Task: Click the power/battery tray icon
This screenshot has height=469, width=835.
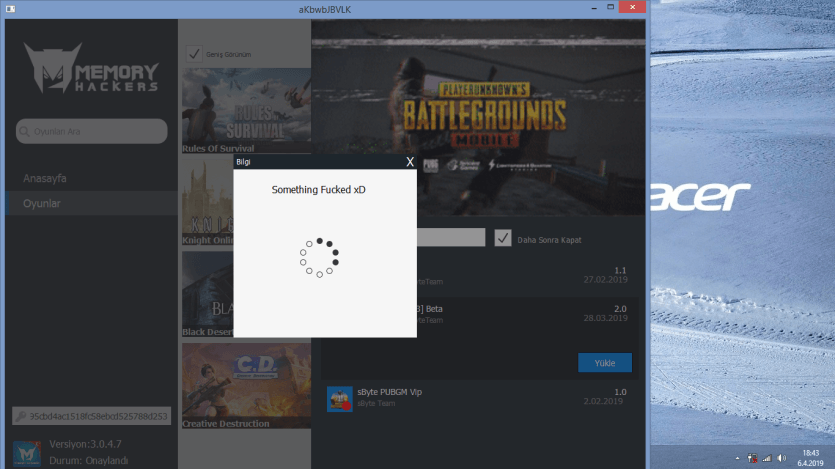Action: coord(752,458)
